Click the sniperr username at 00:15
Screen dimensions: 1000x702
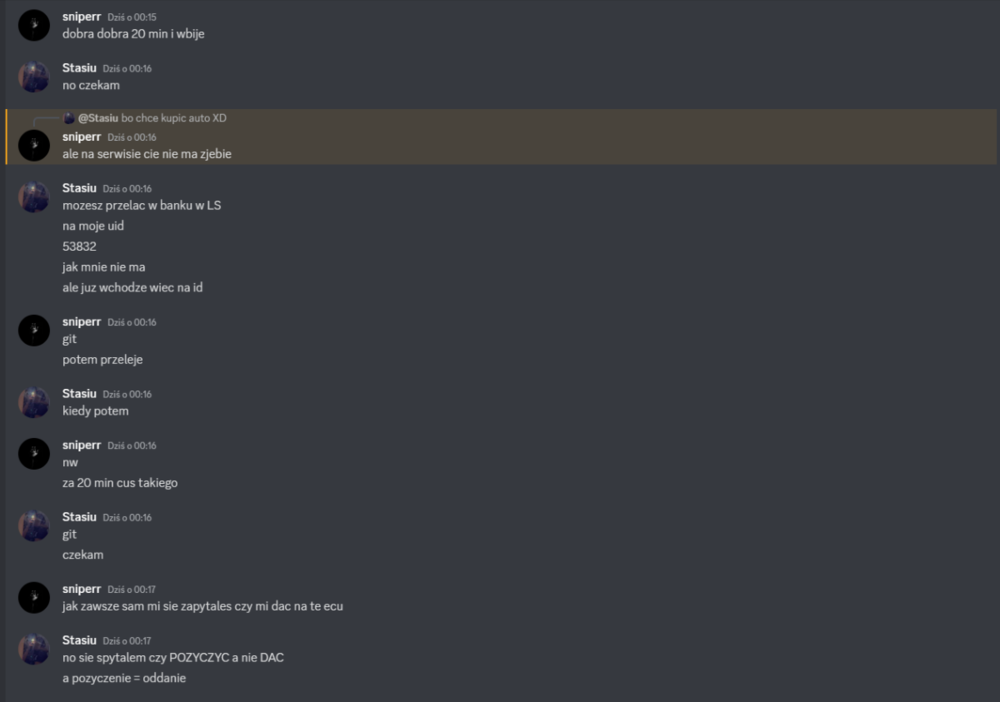[82, 17]
